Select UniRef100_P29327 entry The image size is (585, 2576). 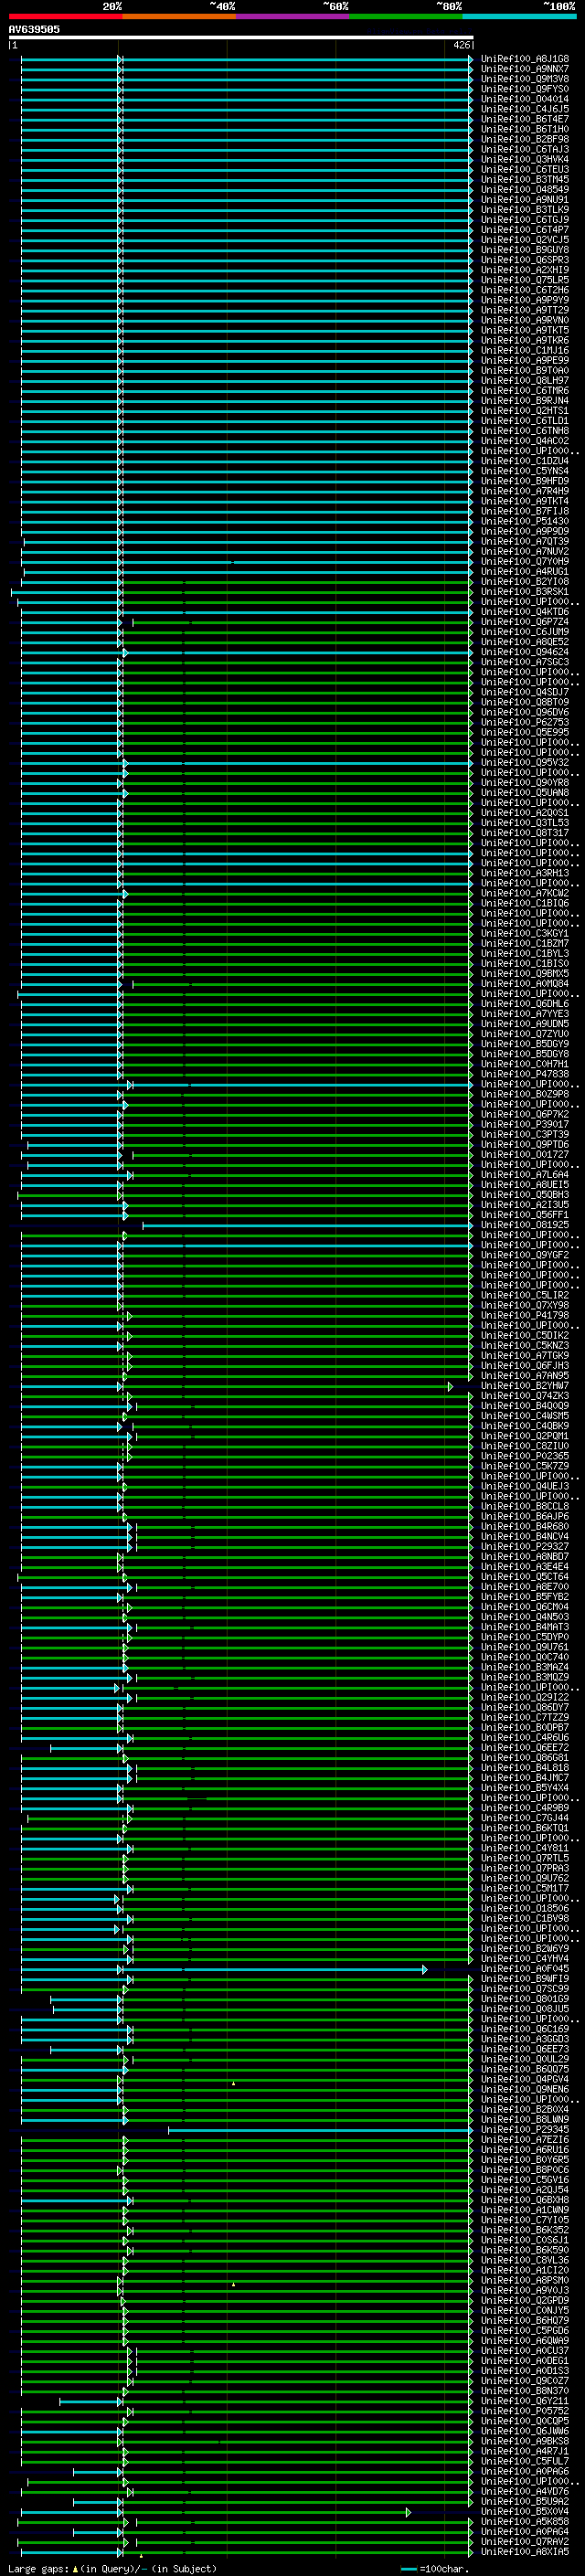(x=524, y=1546)
